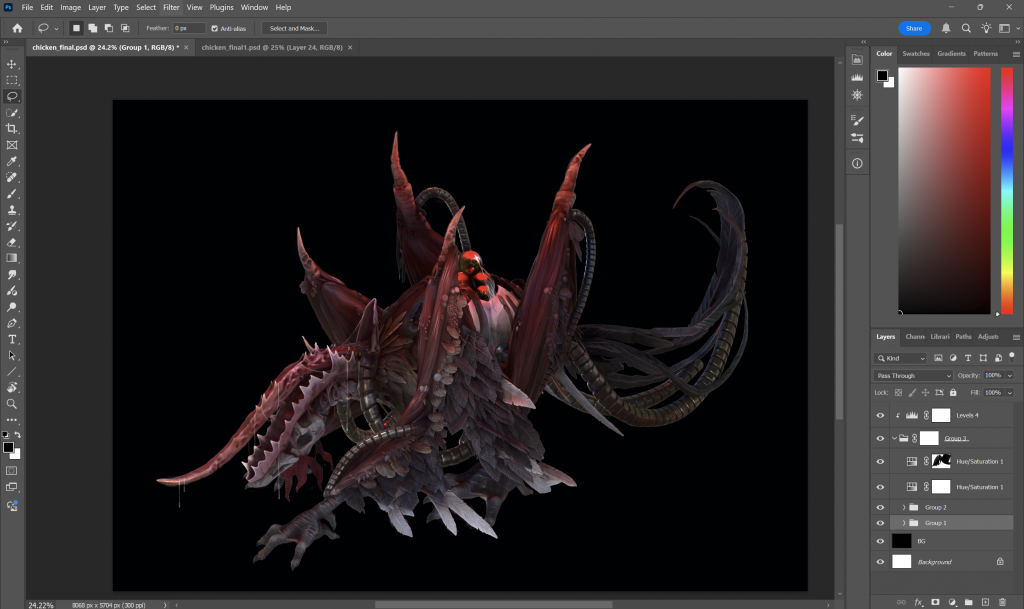Open the notifications bell
This screenshot has width=1024, height=609.
pyautogui.click(x=946, y=28)
